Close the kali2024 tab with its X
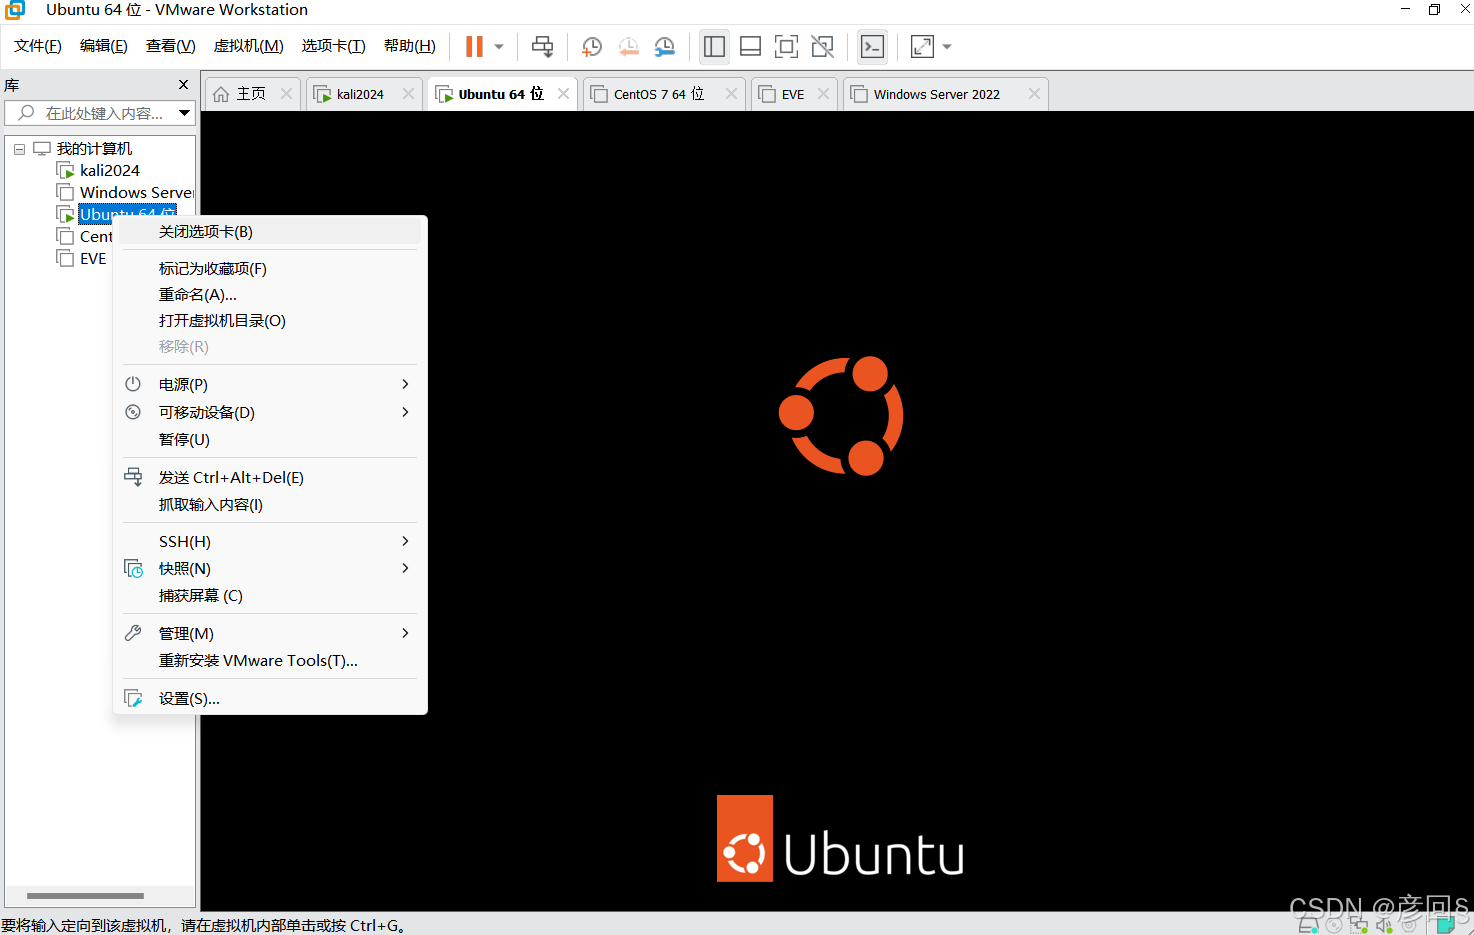Screen dimensions: 1474x935 point(408,94)
